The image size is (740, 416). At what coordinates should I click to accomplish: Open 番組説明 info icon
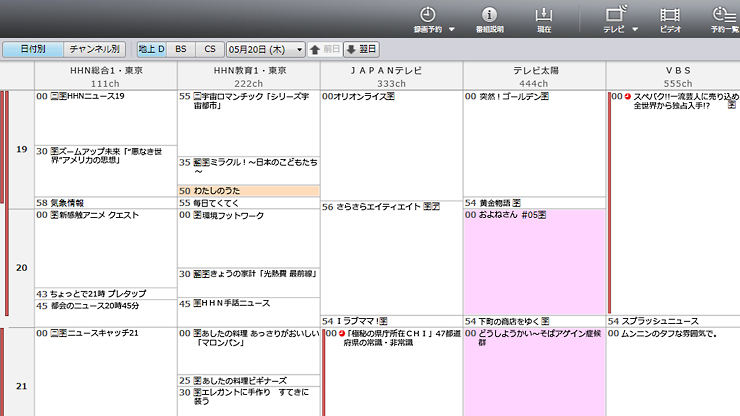click(489, 15)
